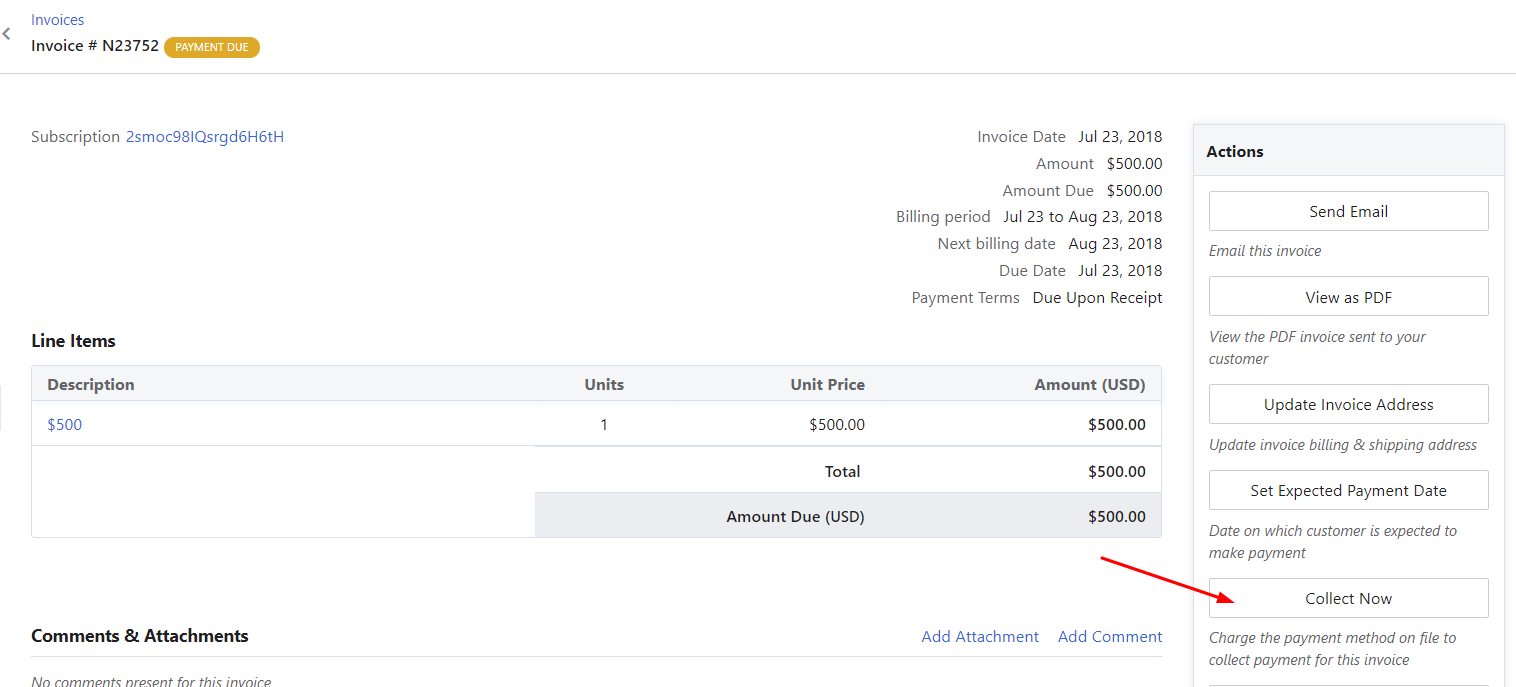The width and height of the screenshot is (1516, 687).
Task: Click the Add Comment link
Action: [1110, 636]
